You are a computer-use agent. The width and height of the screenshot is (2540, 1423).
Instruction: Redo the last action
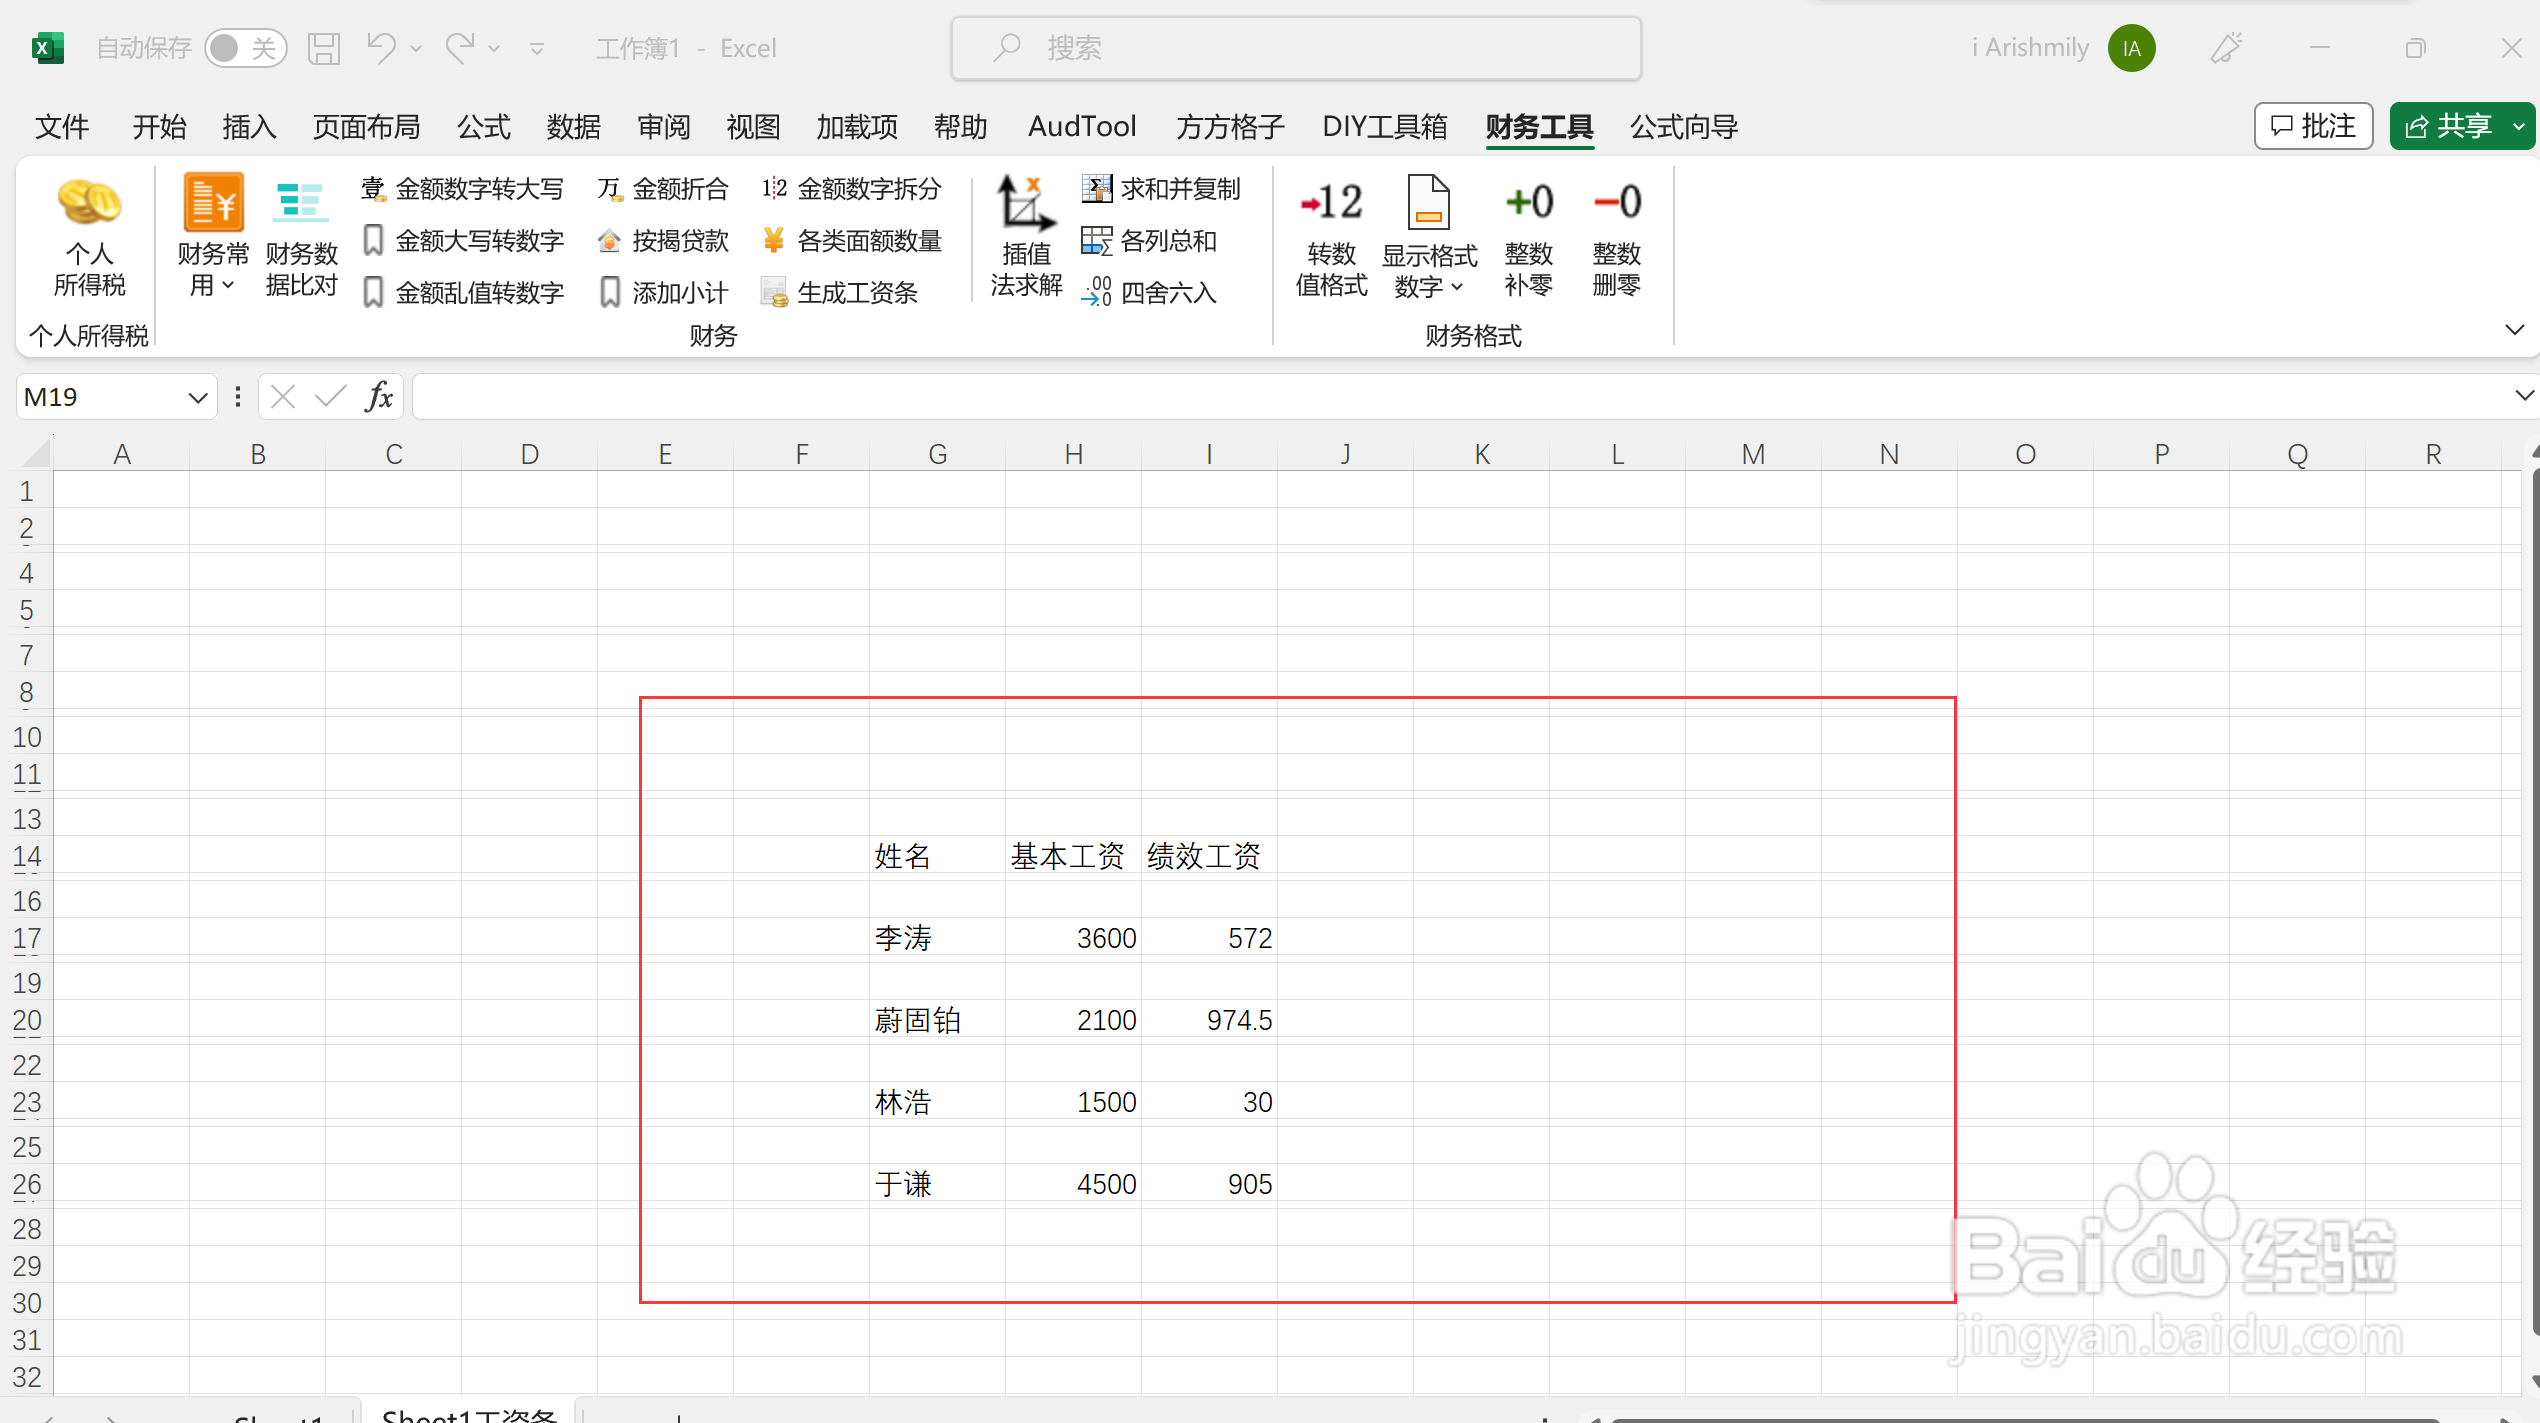(460, 48)
